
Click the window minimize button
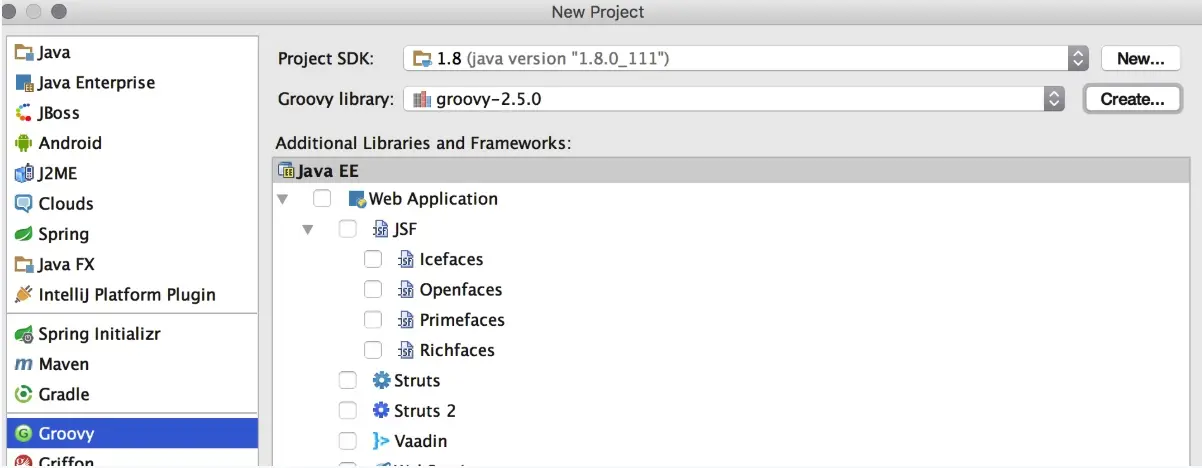[x=35, y=12]
